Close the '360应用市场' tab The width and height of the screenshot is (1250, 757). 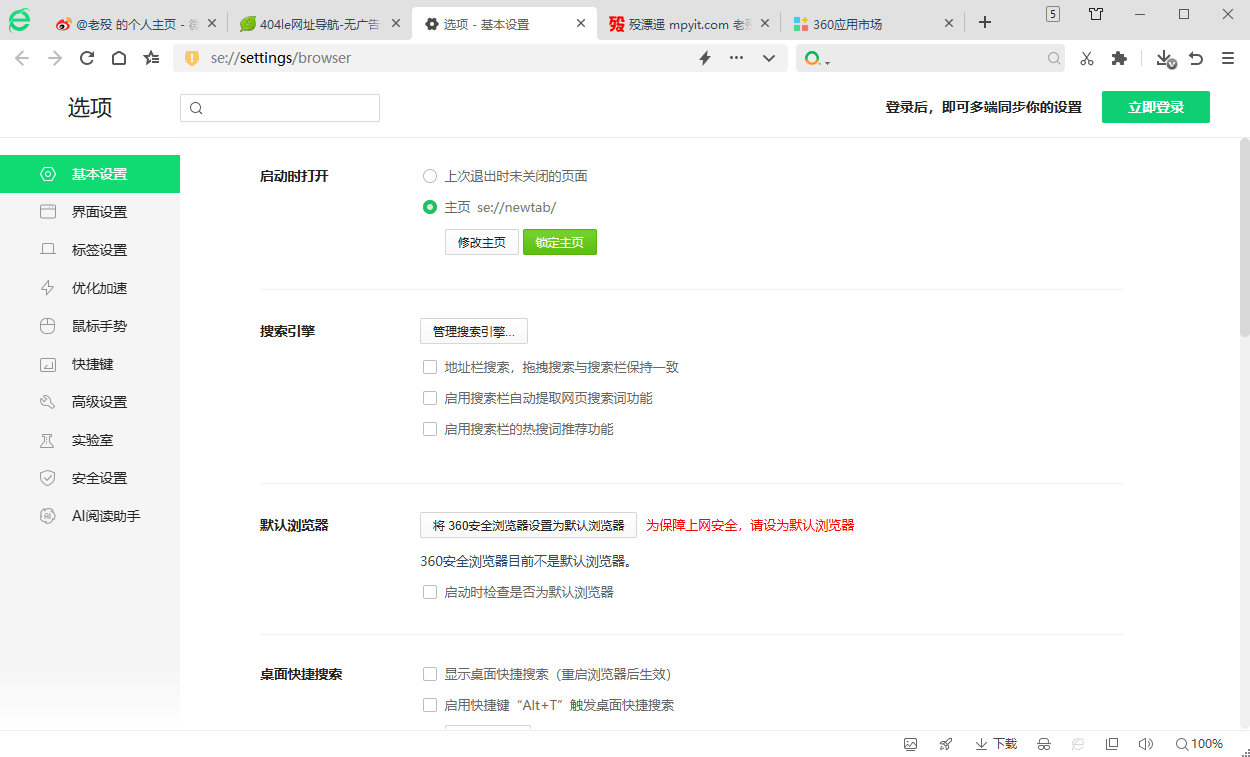pos(949,23)
